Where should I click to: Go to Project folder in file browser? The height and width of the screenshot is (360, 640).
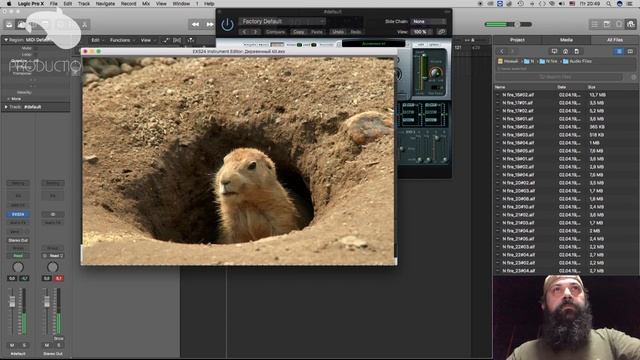pos(576,51)
